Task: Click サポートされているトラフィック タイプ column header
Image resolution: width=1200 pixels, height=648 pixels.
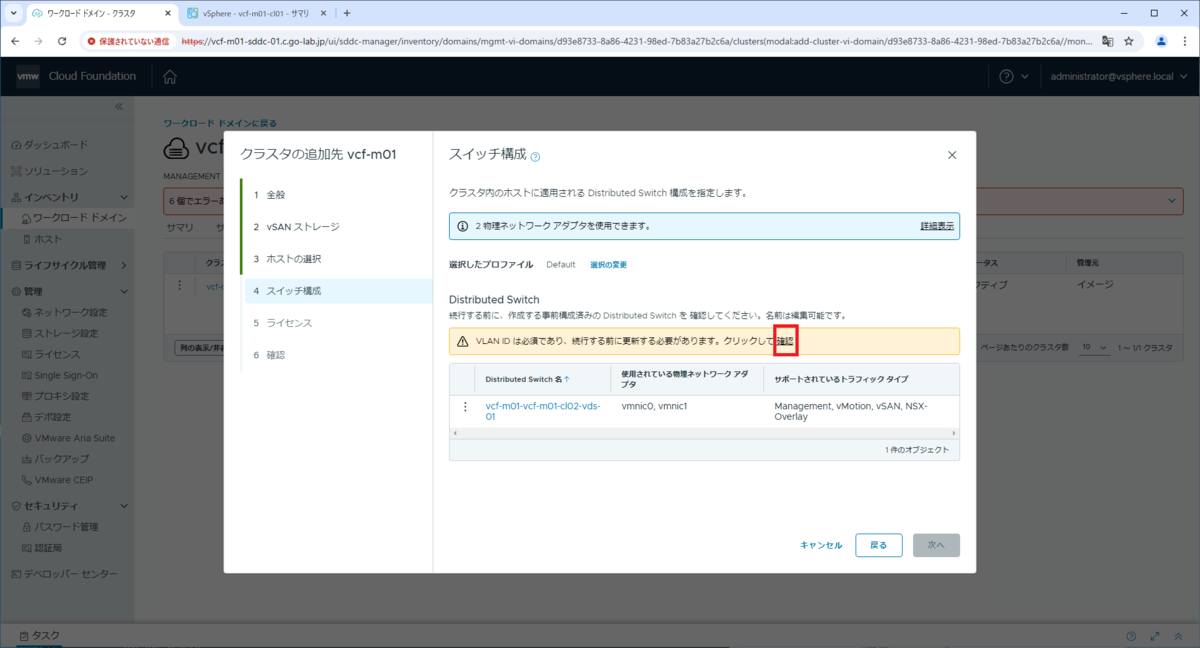Action: pos(841,380)
